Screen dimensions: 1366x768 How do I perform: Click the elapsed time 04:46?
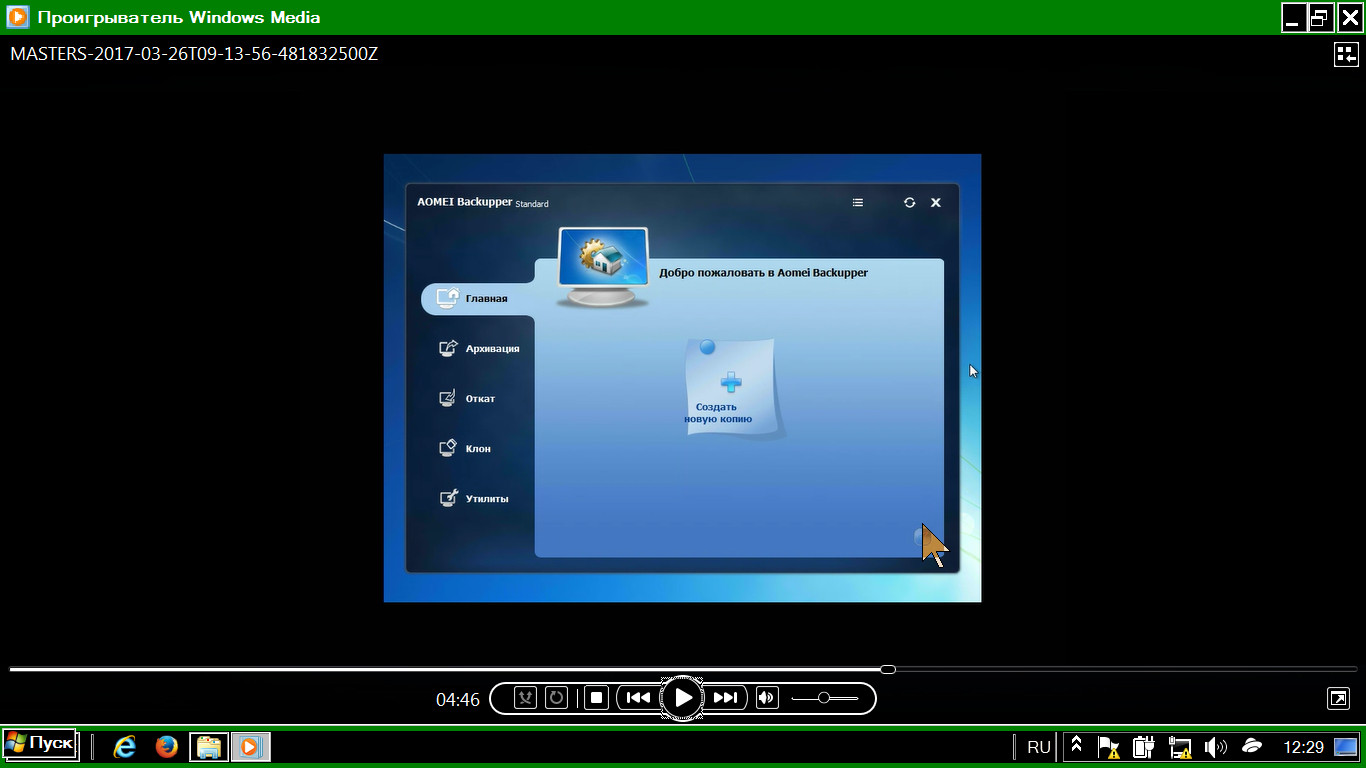[x=458, y=700]
